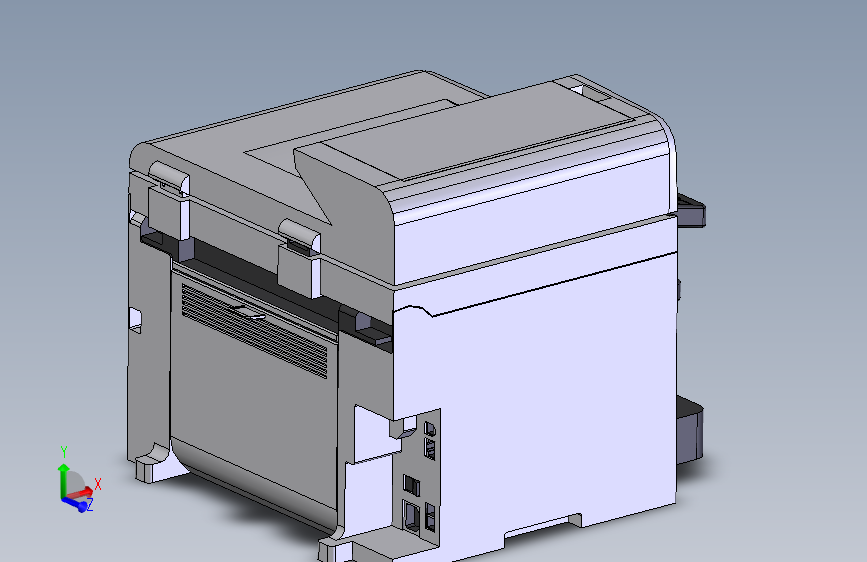
Task: Select the document feeder top cover surface
Action: [476, 130]
